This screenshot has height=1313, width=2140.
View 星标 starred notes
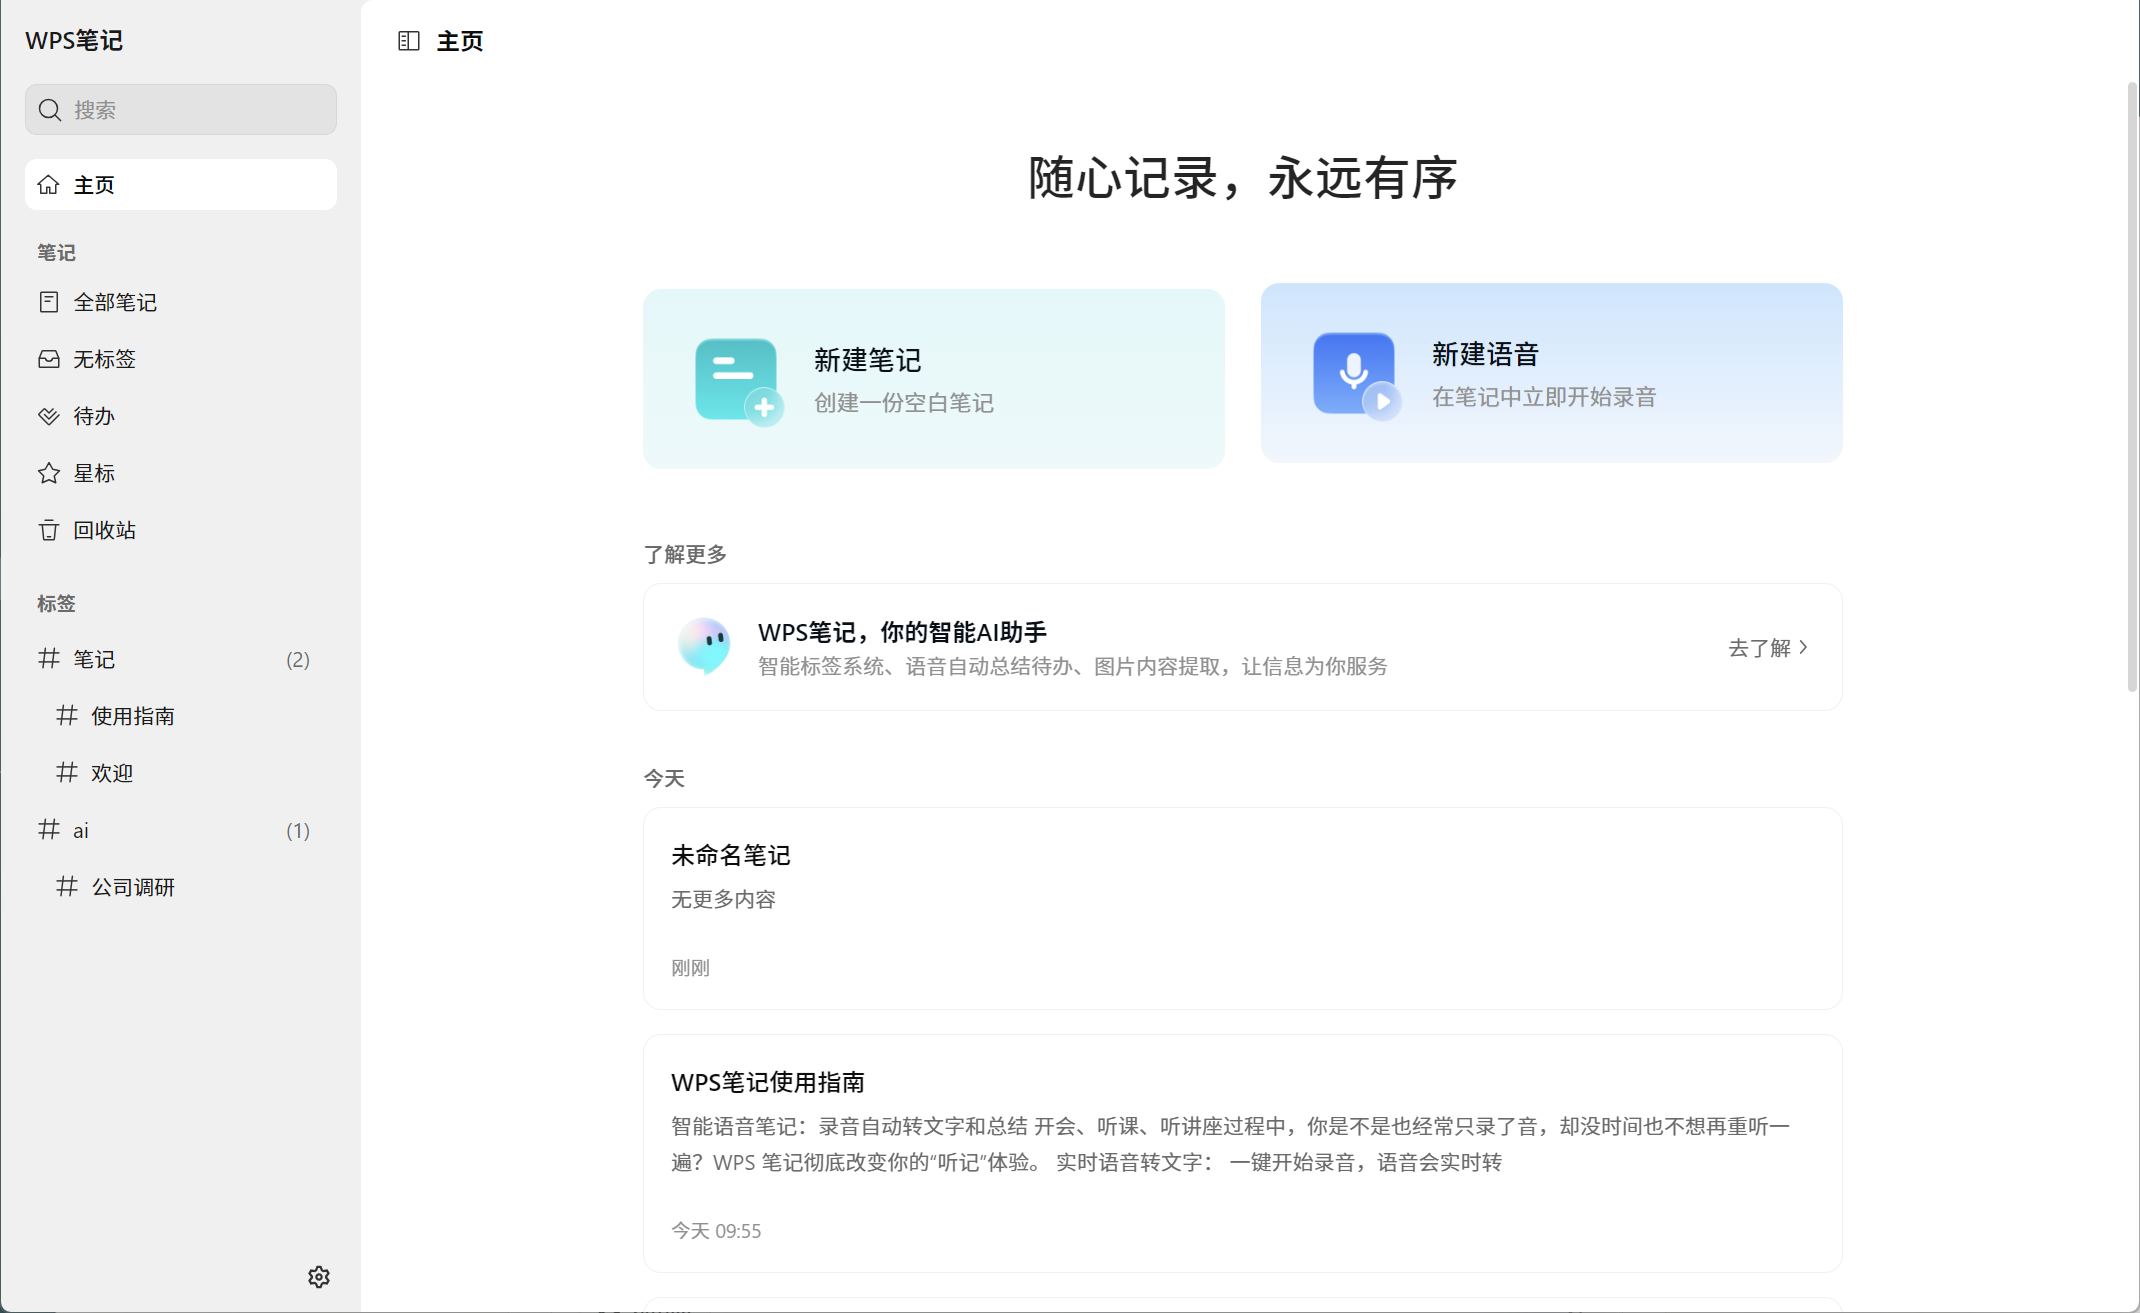[181, 473]
